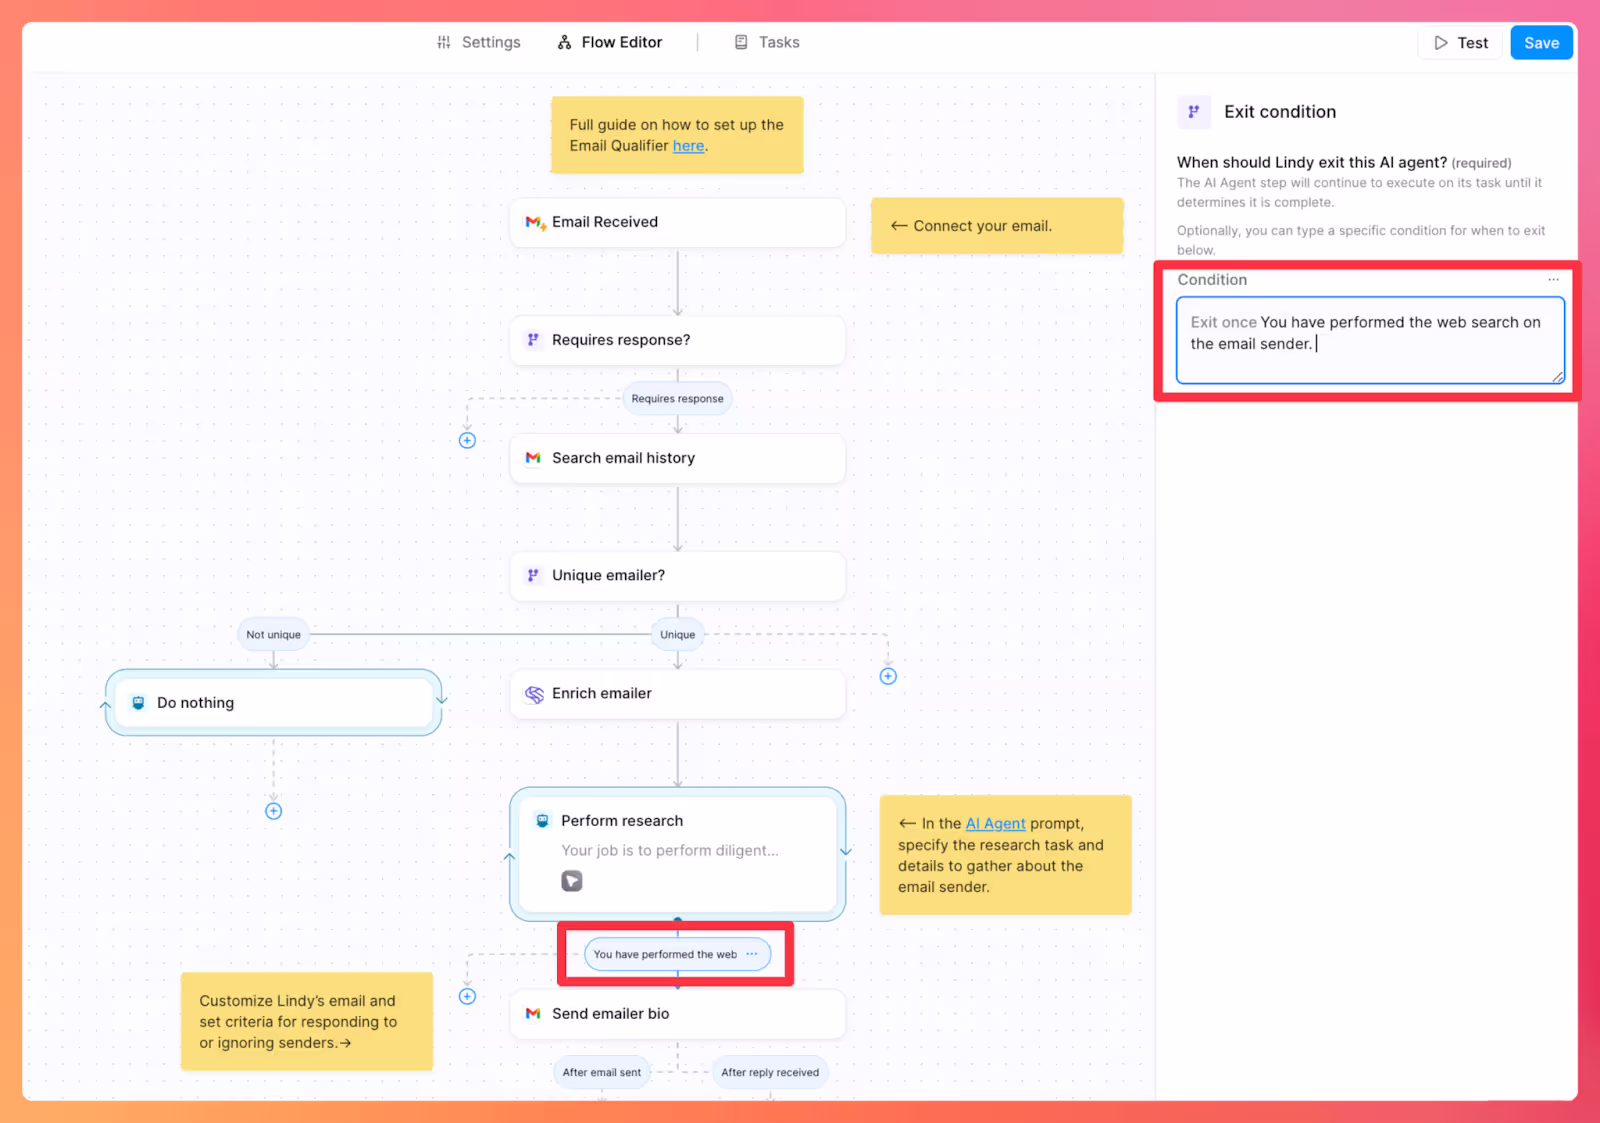The width and height of the screenshot is (1600, 1123).
Task: Click the Test play triangle icon
Action: (1441, 43)
